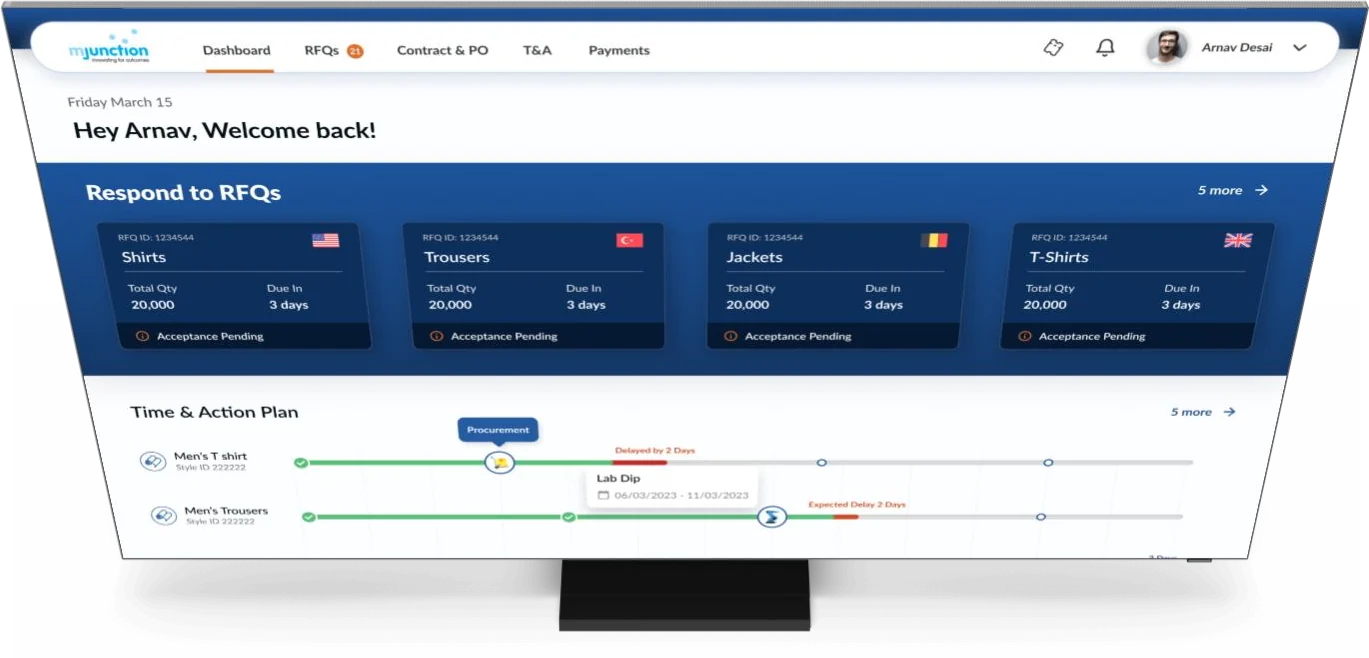The height and width of the screenshot is (658, 1369).
Task: Click Men's T shirt style icon
Action: (153, 461)
